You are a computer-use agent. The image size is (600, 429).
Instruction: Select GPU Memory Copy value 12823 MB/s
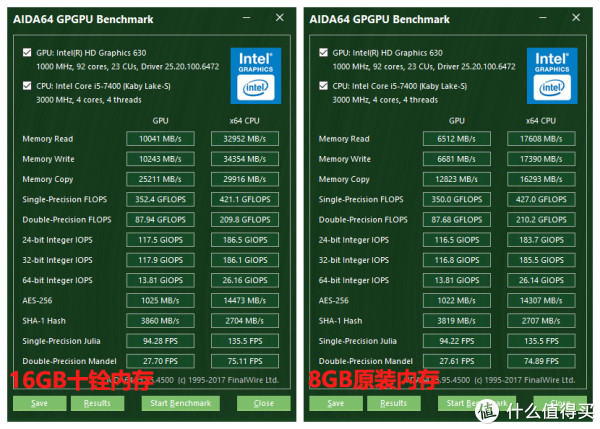457,179
